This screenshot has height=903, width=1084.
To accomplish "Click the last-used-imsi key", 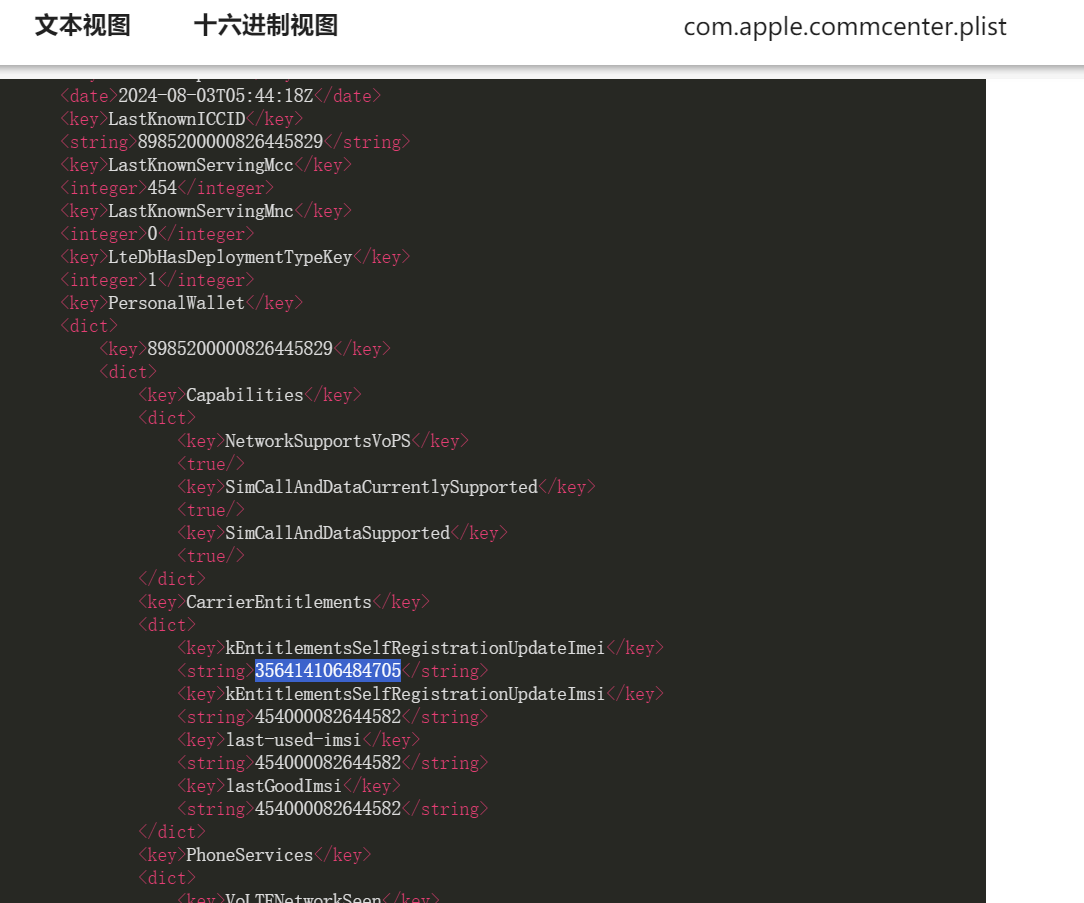I will pos(294,741).
